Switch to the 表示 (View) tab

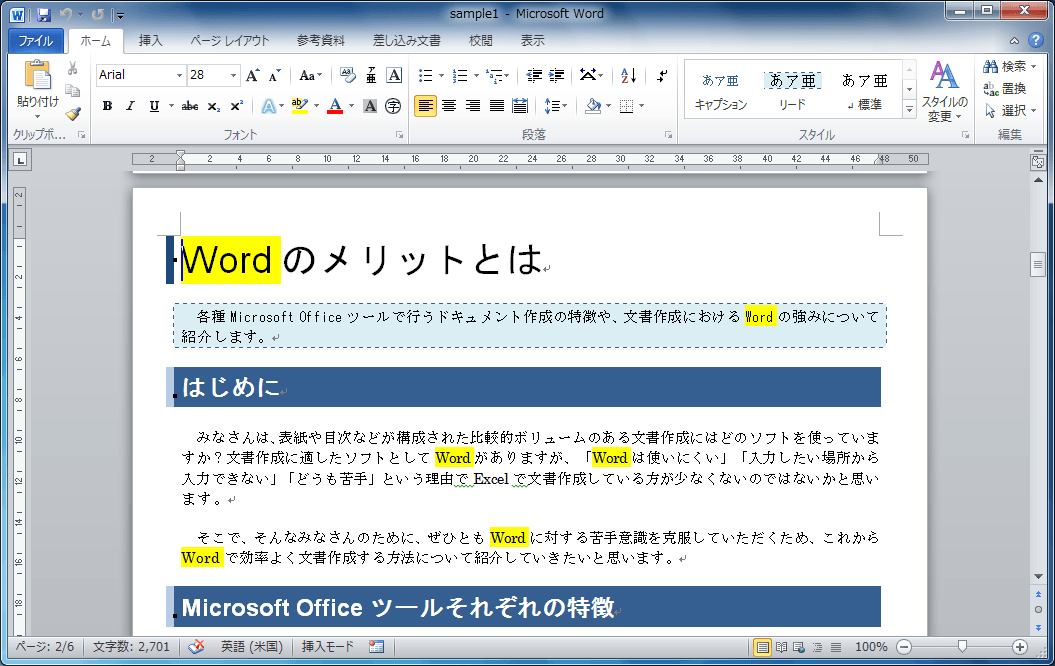click(532, 41)
